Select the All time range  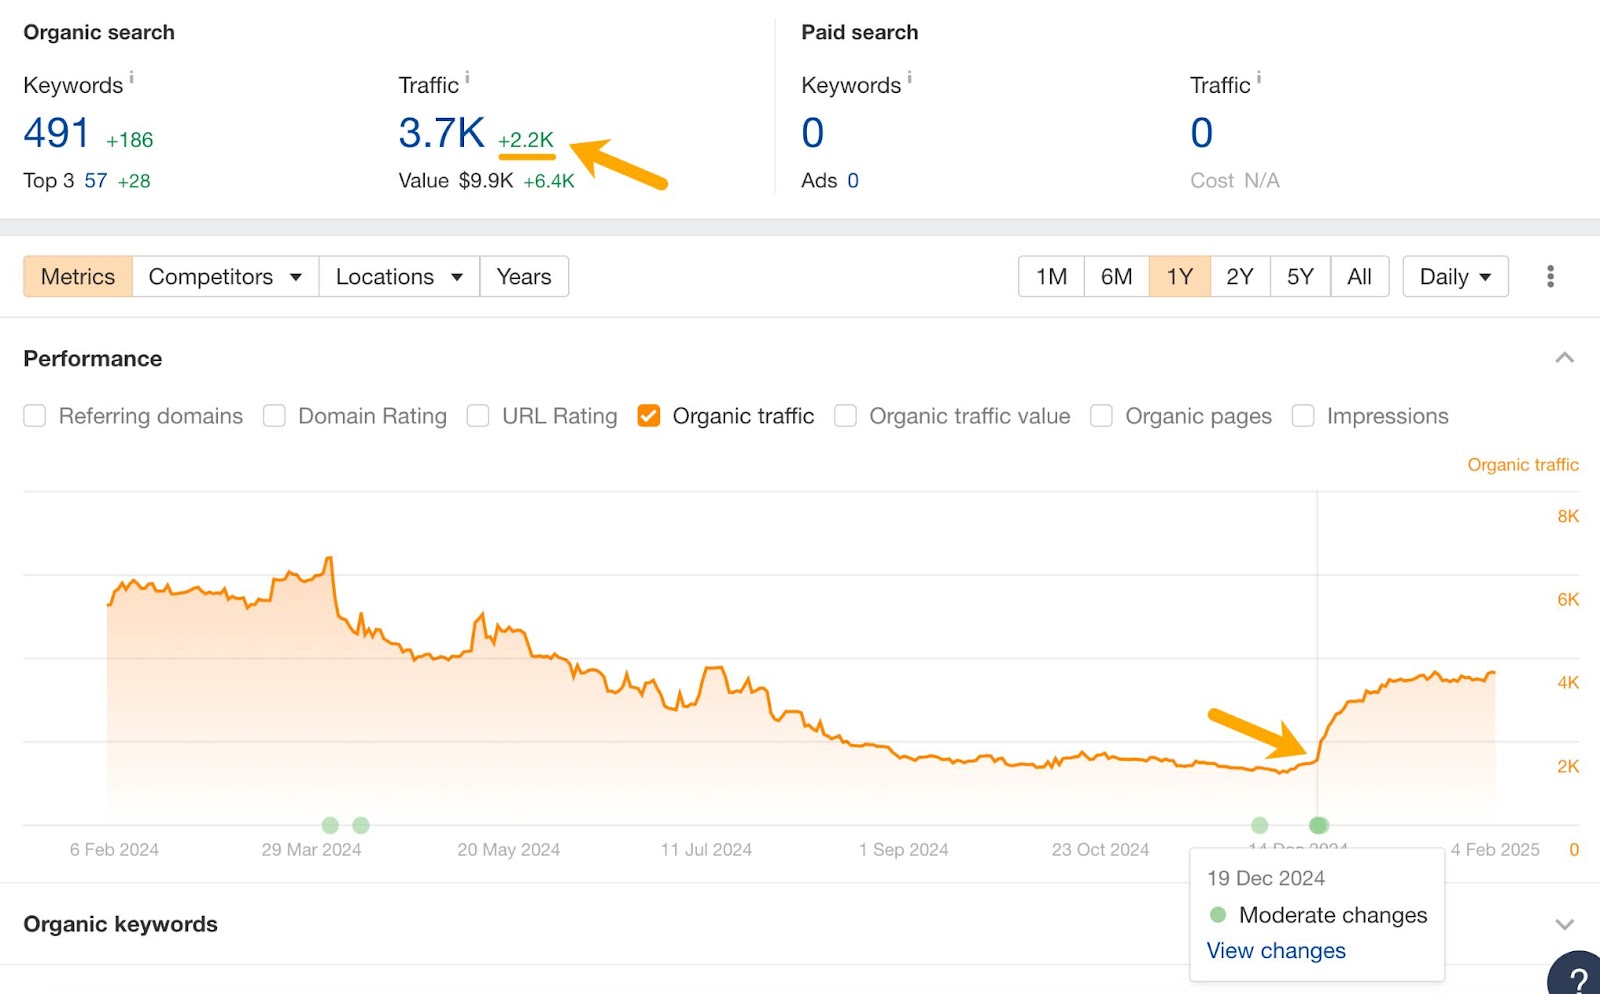click(1359, 276)
